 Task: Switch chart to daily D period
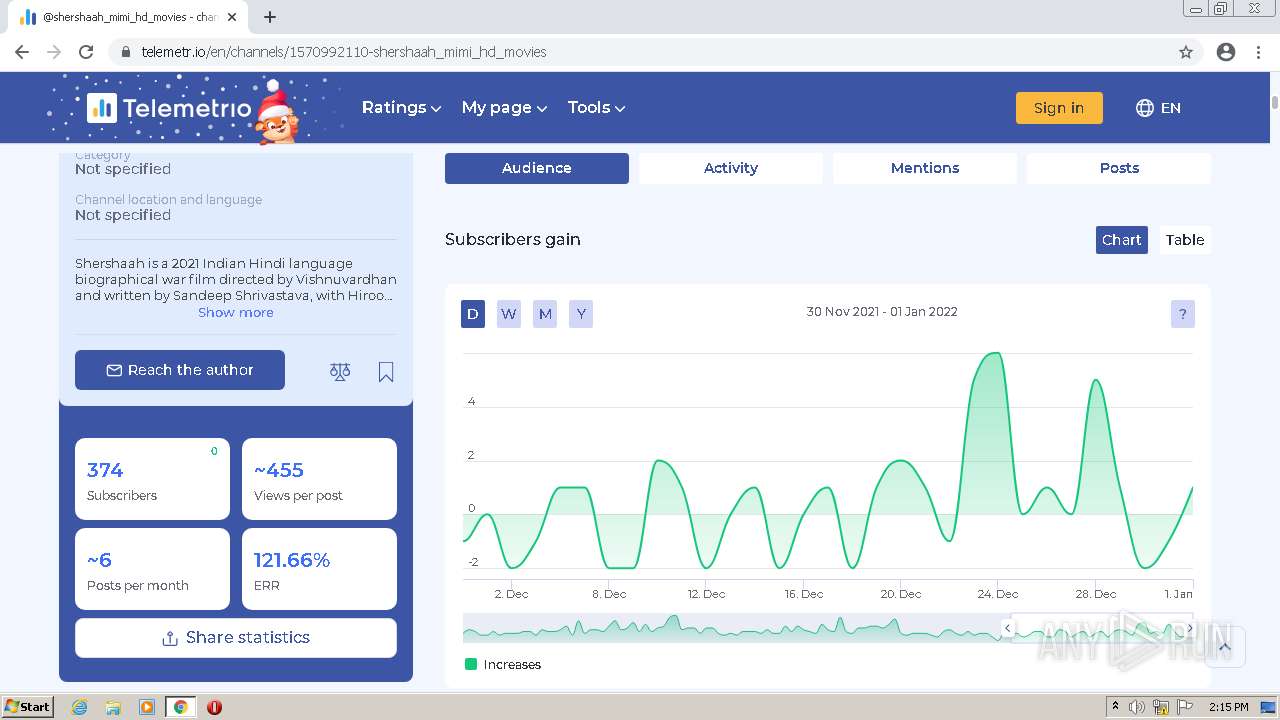[473, 314]
